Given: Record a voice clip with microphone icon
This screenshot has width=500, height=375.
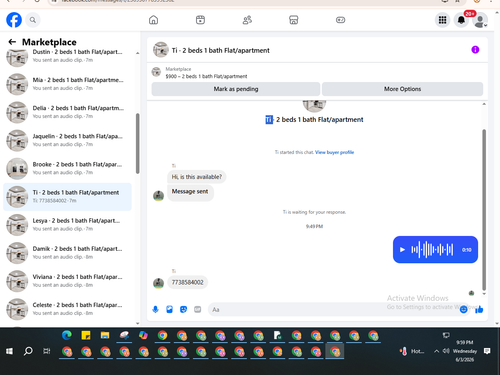Looking at the screenshot, I should pyautogui.click(x=155, y=310).
